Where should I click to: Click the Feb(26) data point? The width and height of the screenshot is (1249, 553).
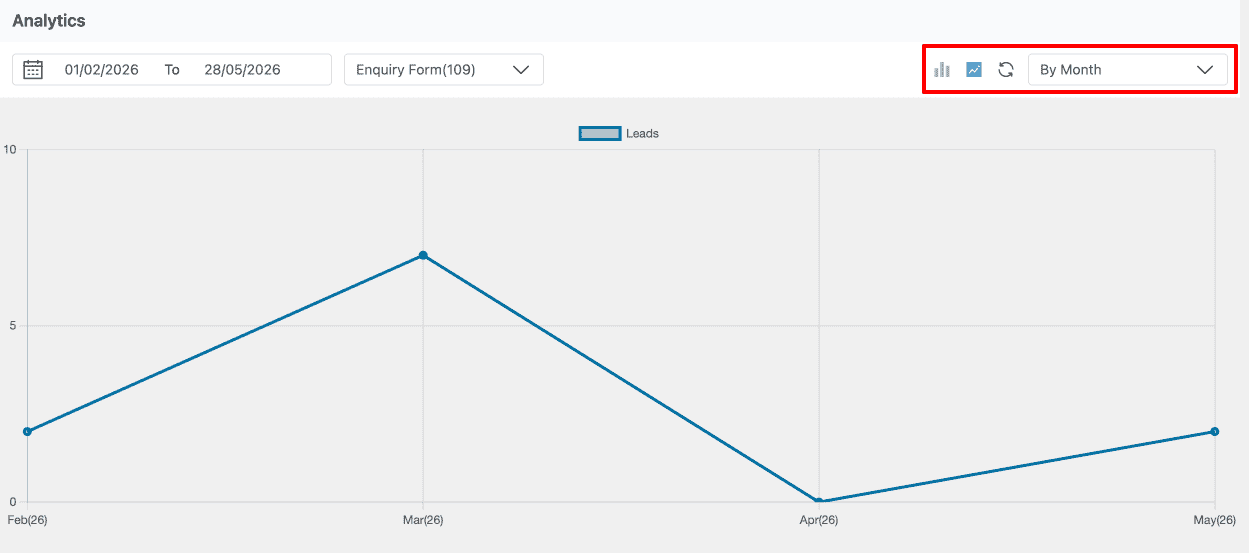[27, 431]
